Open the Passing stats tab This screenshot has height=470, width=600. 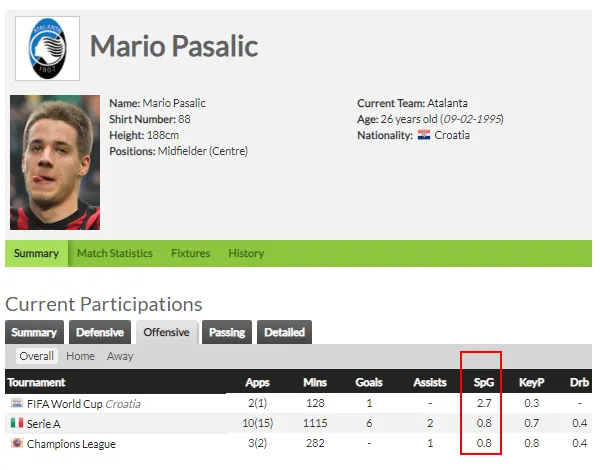pyautogui.click(x=227, y=332)
